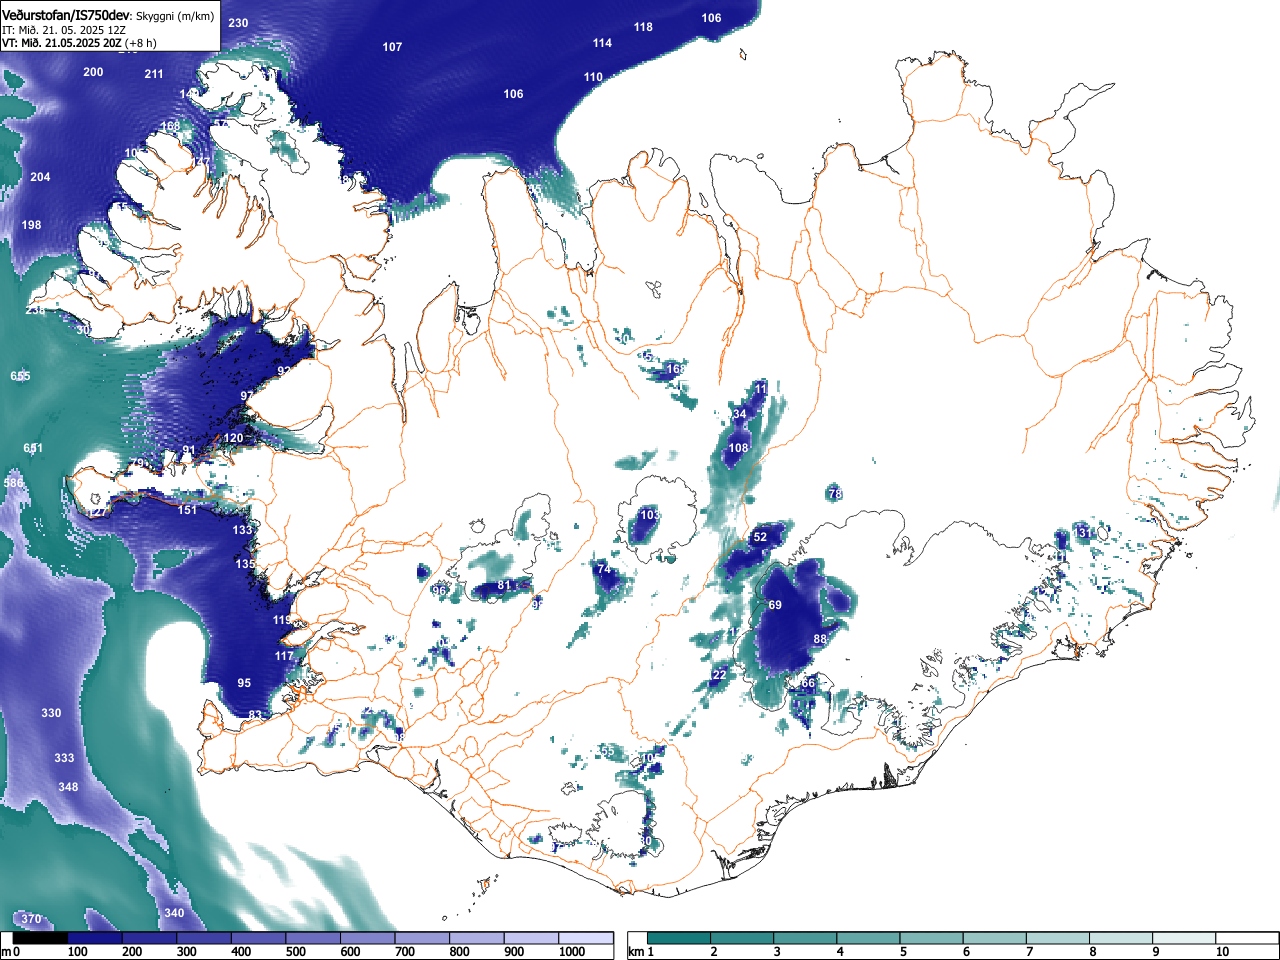1280x960 pixels.
Task: Click the visibility value '55' on the map
Action: click(x=607, y=751)
